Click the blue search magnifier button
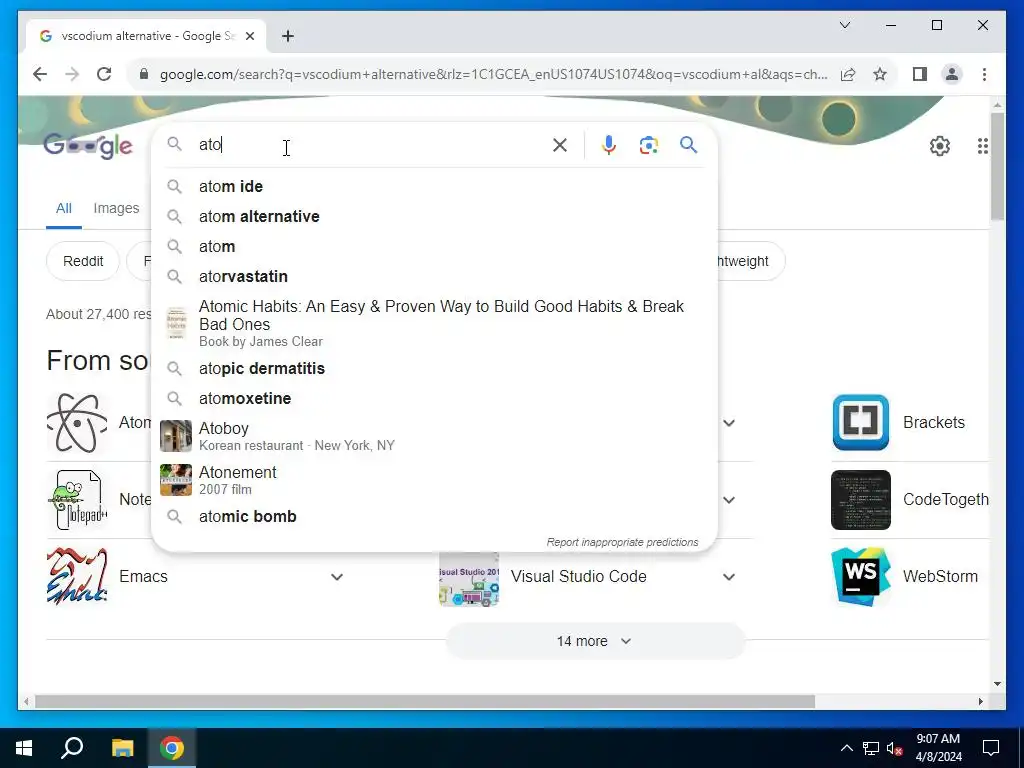 pos(688,144)
